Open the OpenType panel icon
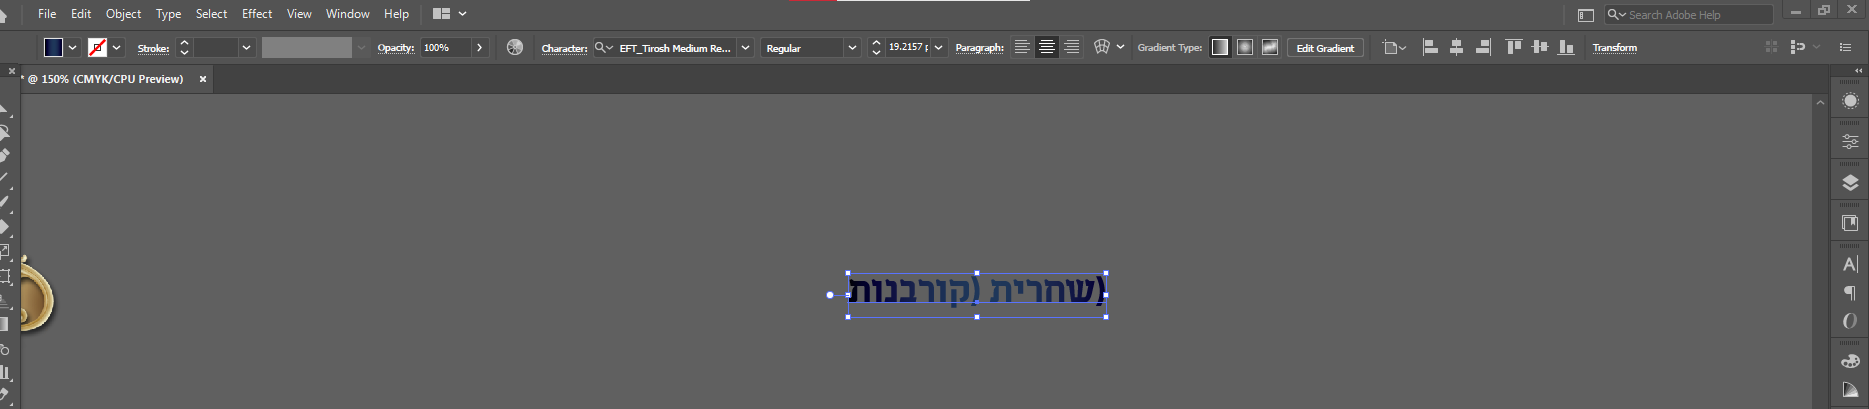The image size is (1869, 409). coord(1850,321)
